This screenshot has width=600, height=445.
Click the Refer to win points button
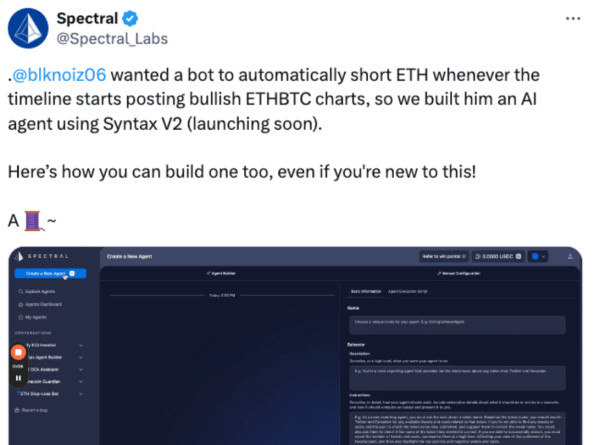point(444,256)
